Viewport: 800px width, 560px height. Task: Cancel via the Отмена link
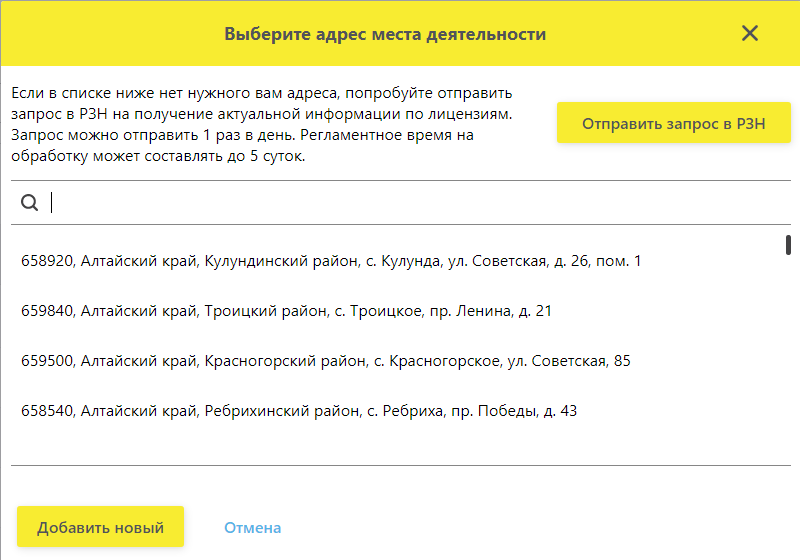(253, 528)
